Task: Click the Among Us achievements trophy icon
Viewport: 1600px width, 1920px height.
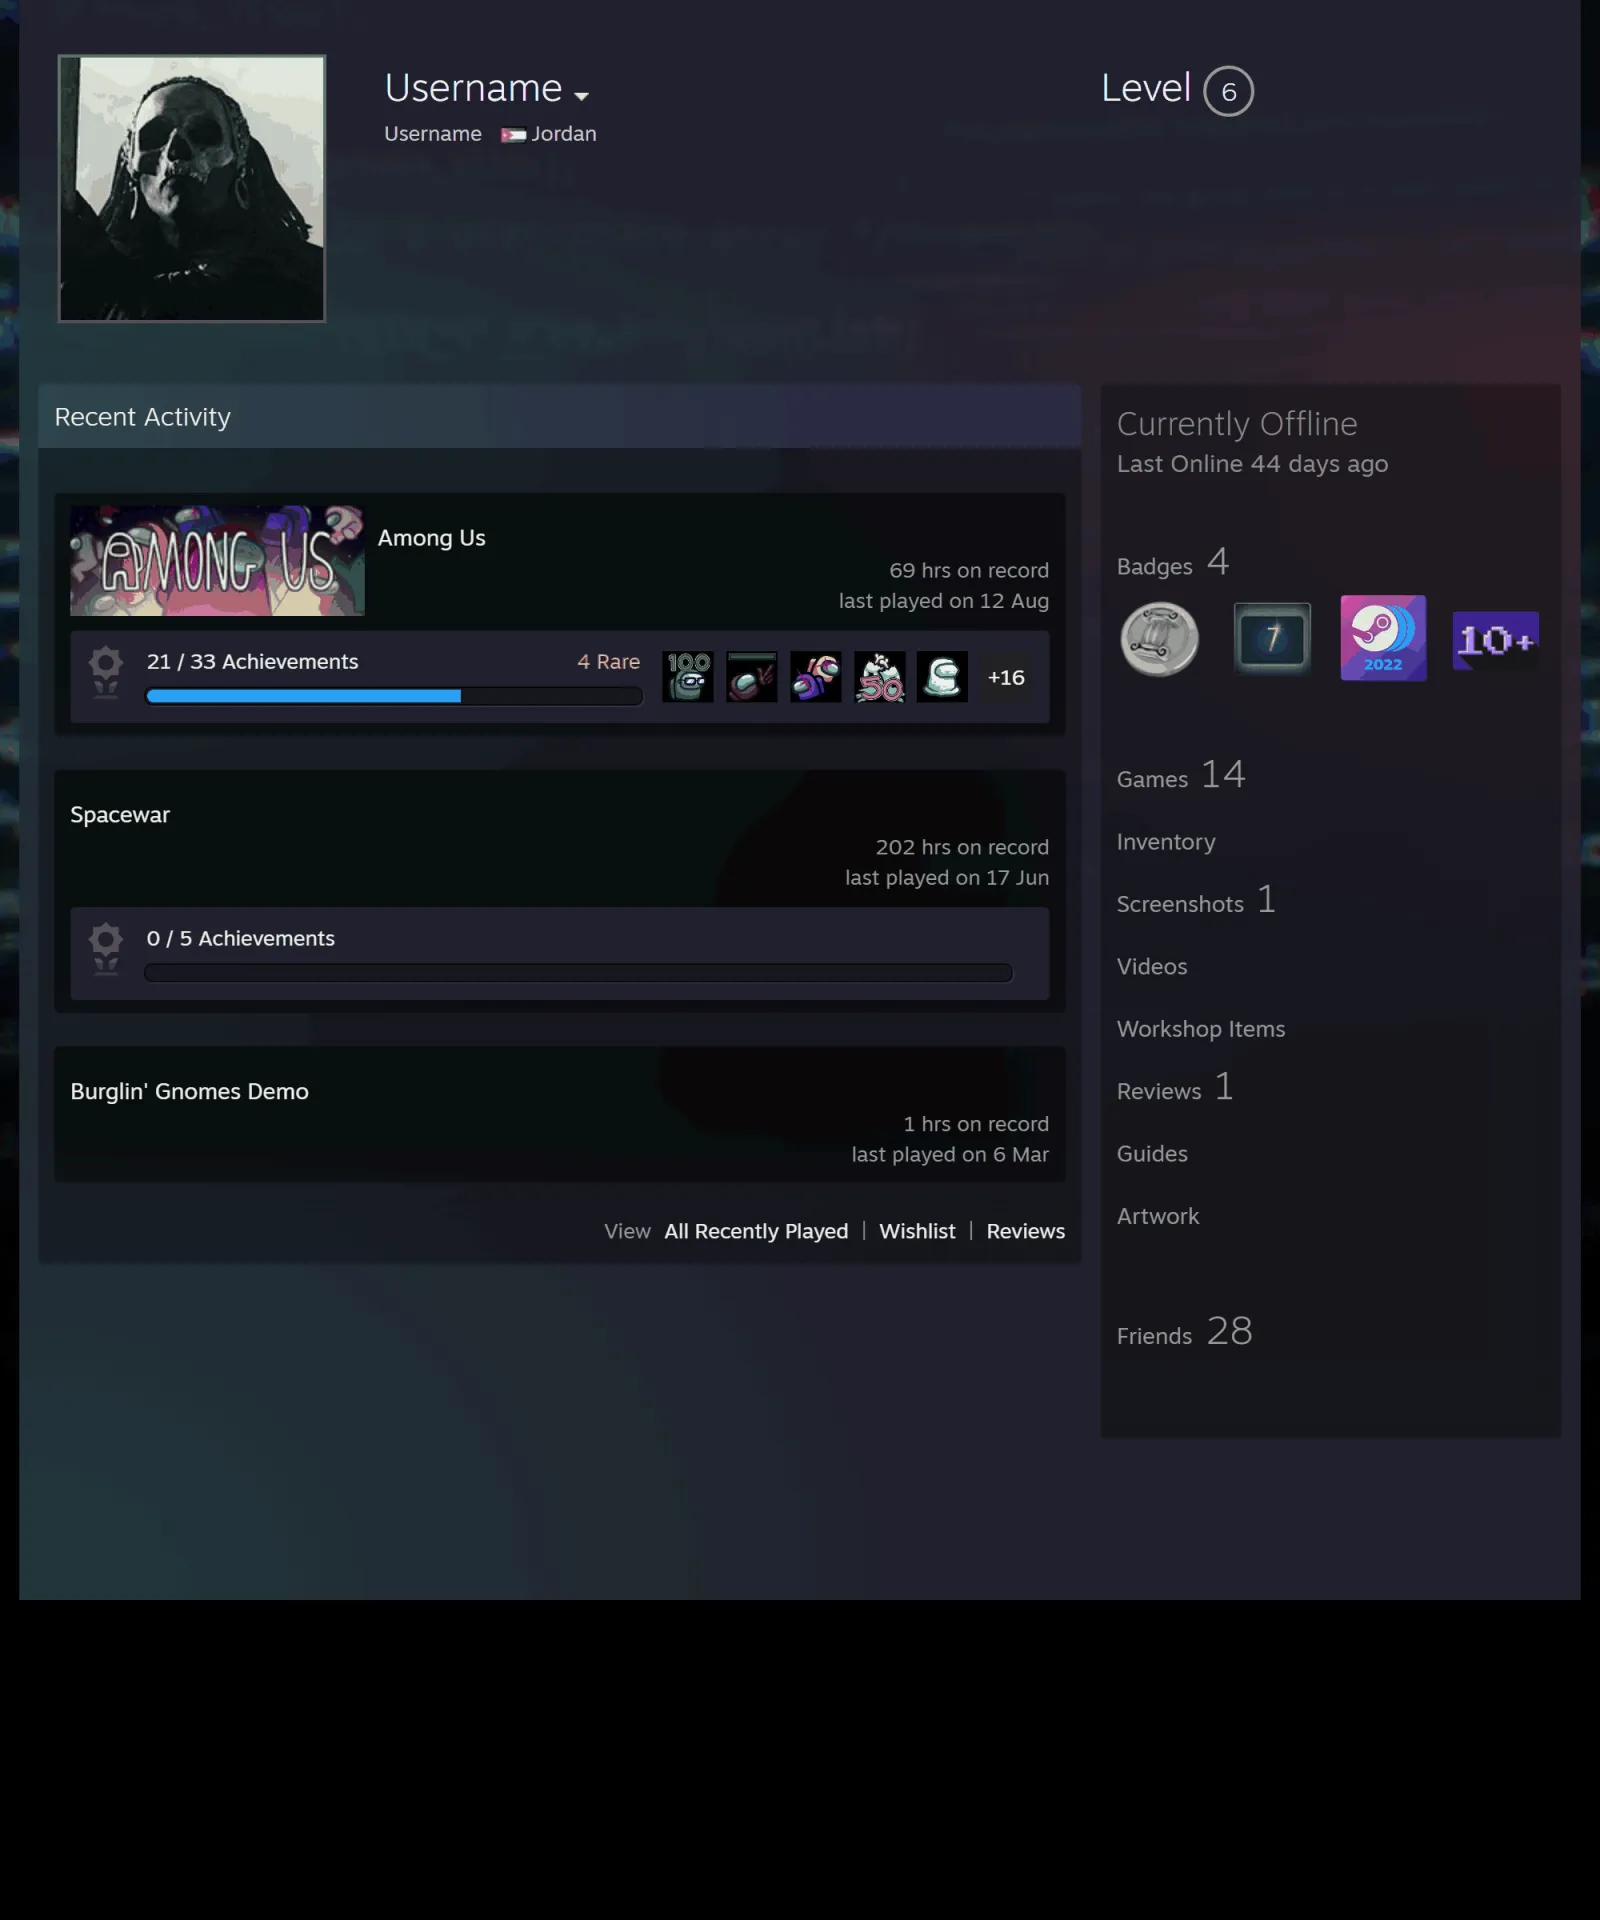Action: coord(105,672)
